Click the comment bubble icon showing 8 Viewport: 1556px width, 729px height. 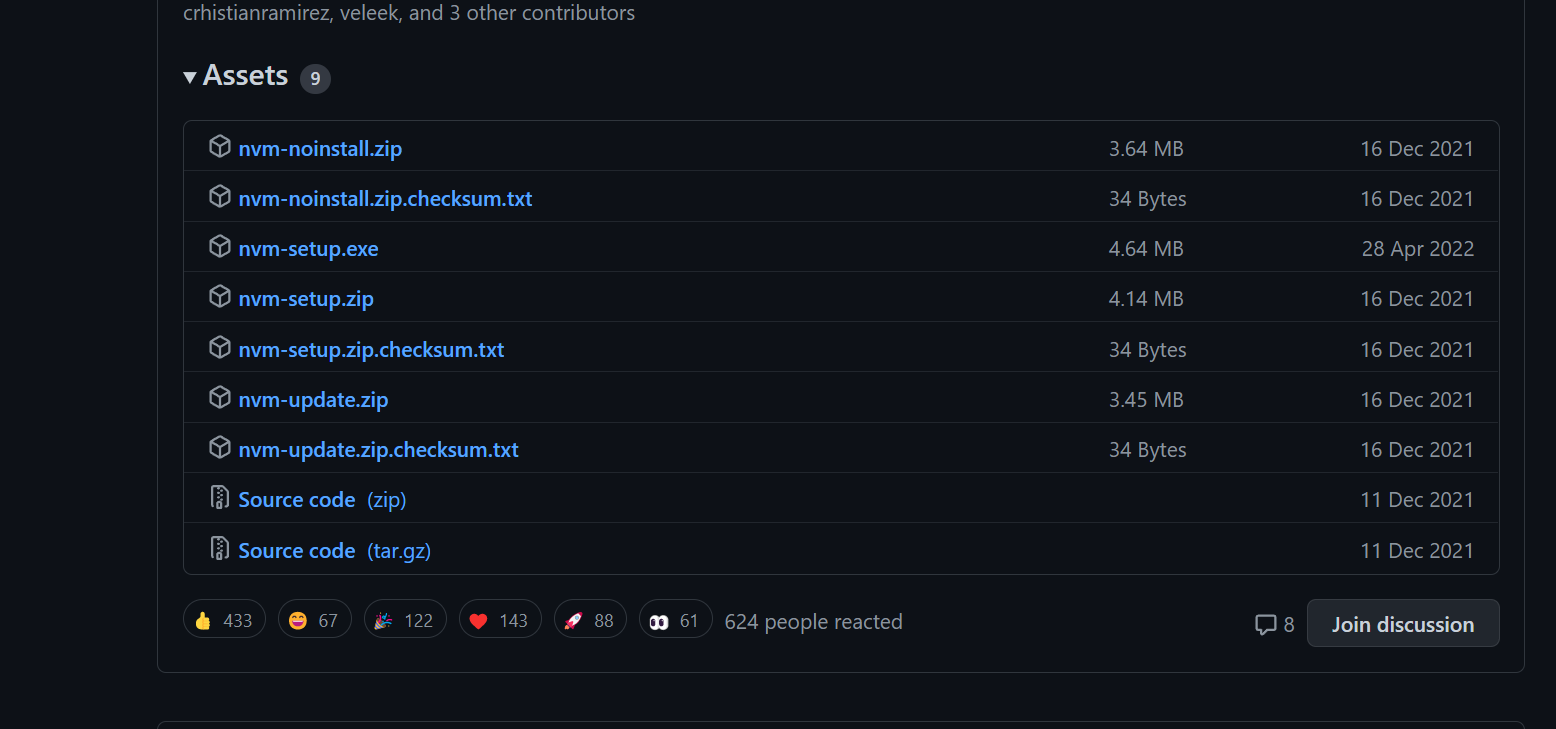tap(1265, 625)
